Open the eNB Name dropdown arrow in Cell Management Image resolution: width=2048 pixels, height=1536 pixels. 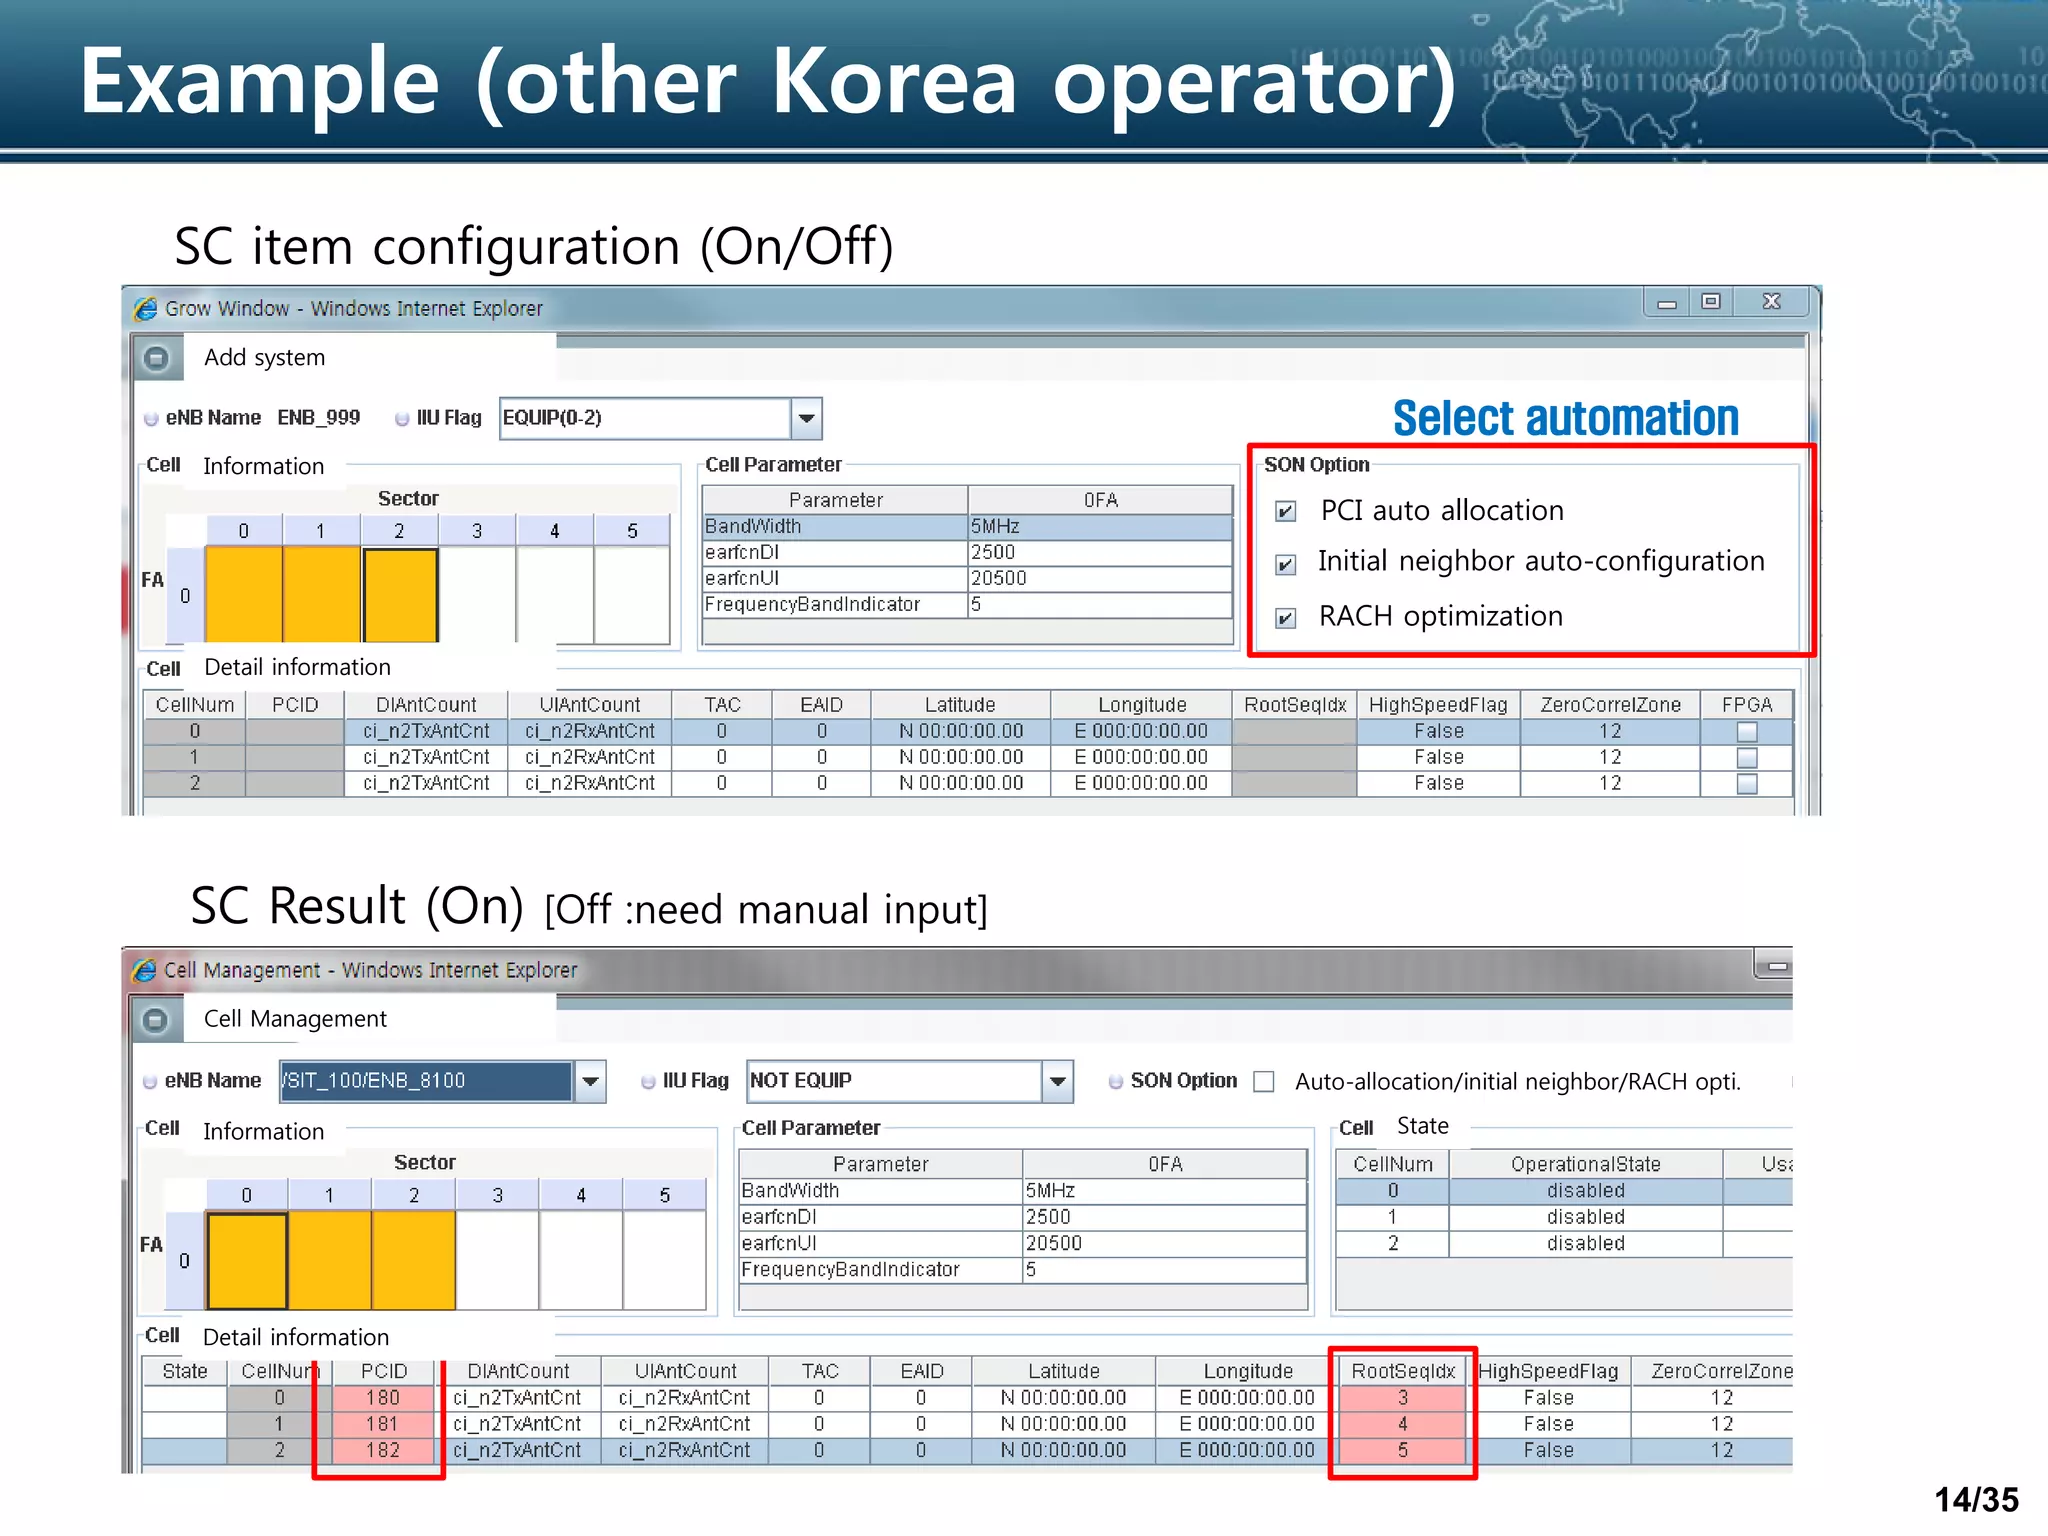click(x=590, y=1081)
